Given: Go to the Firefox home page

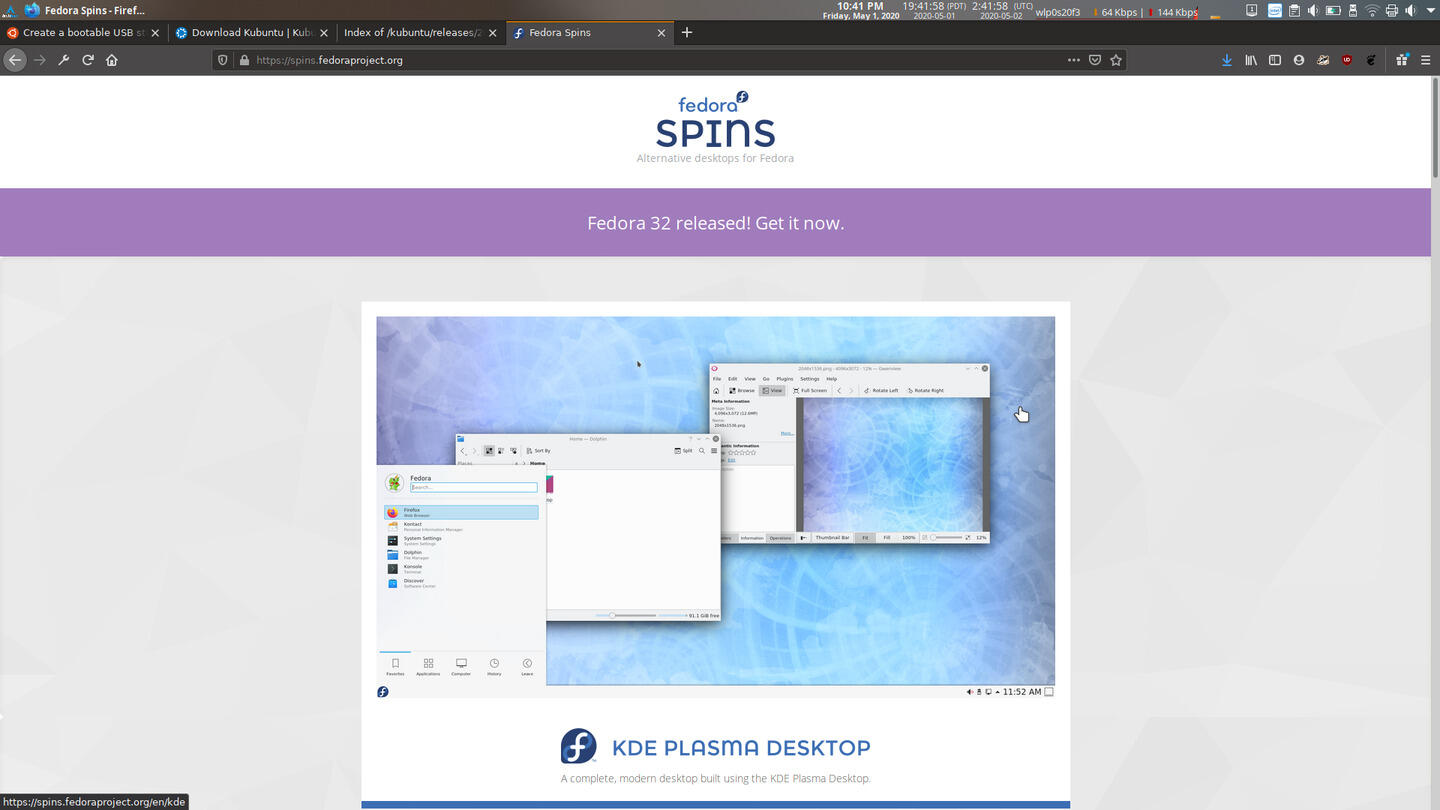Looking at the screenshot, I should pos(112,60).
